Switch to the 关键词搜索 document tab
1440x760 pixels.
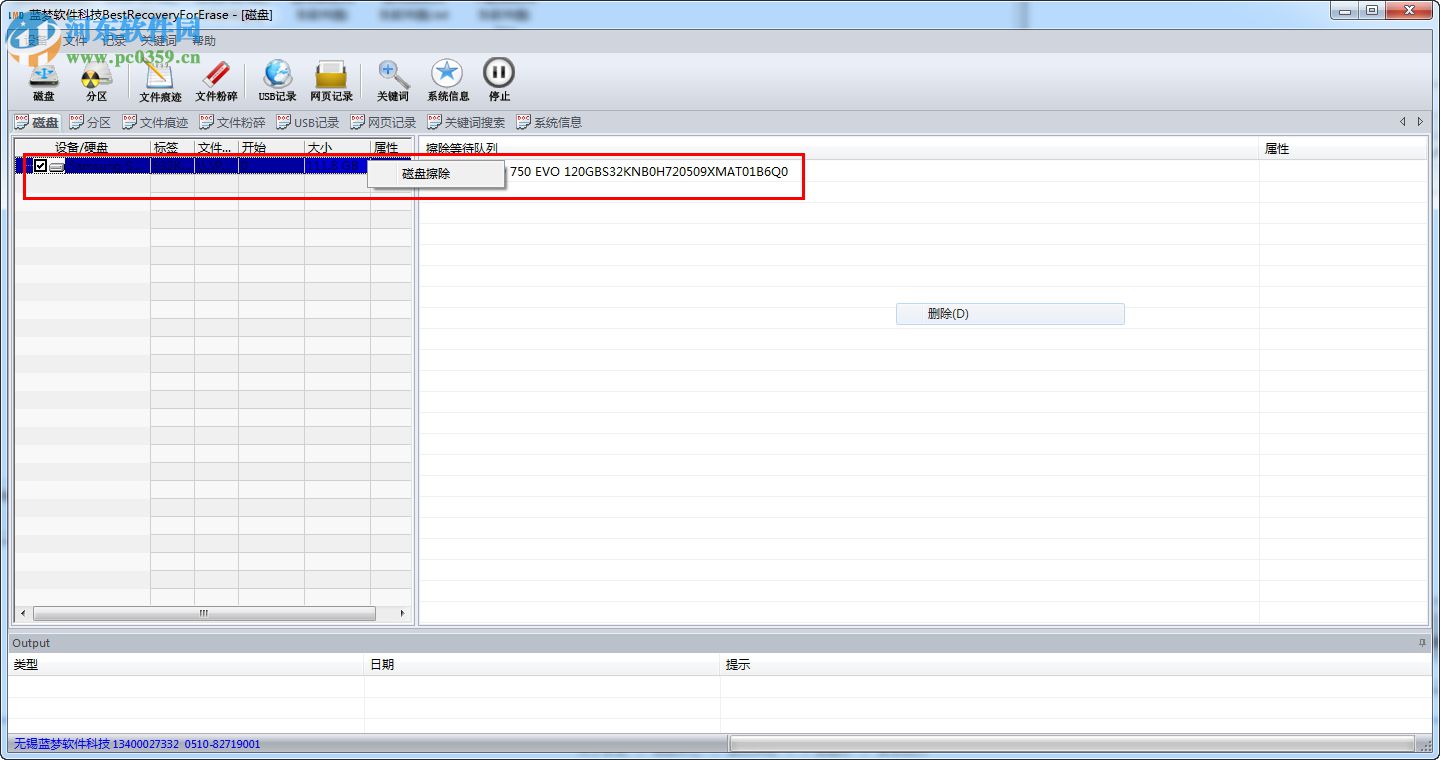pyautogui.click(x=466, y=122)
